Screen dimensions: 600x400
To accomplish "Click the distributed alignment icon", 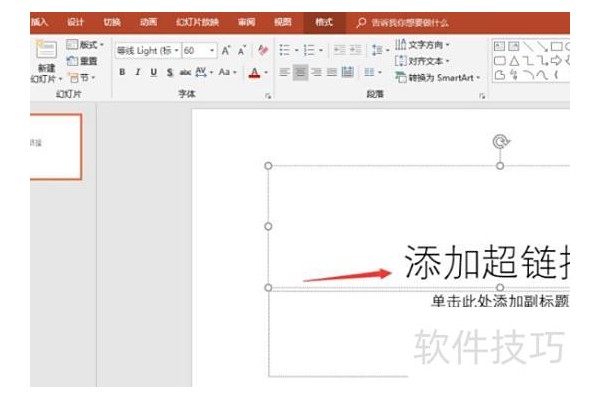I will pyautogui.click(x=347, y=72).
